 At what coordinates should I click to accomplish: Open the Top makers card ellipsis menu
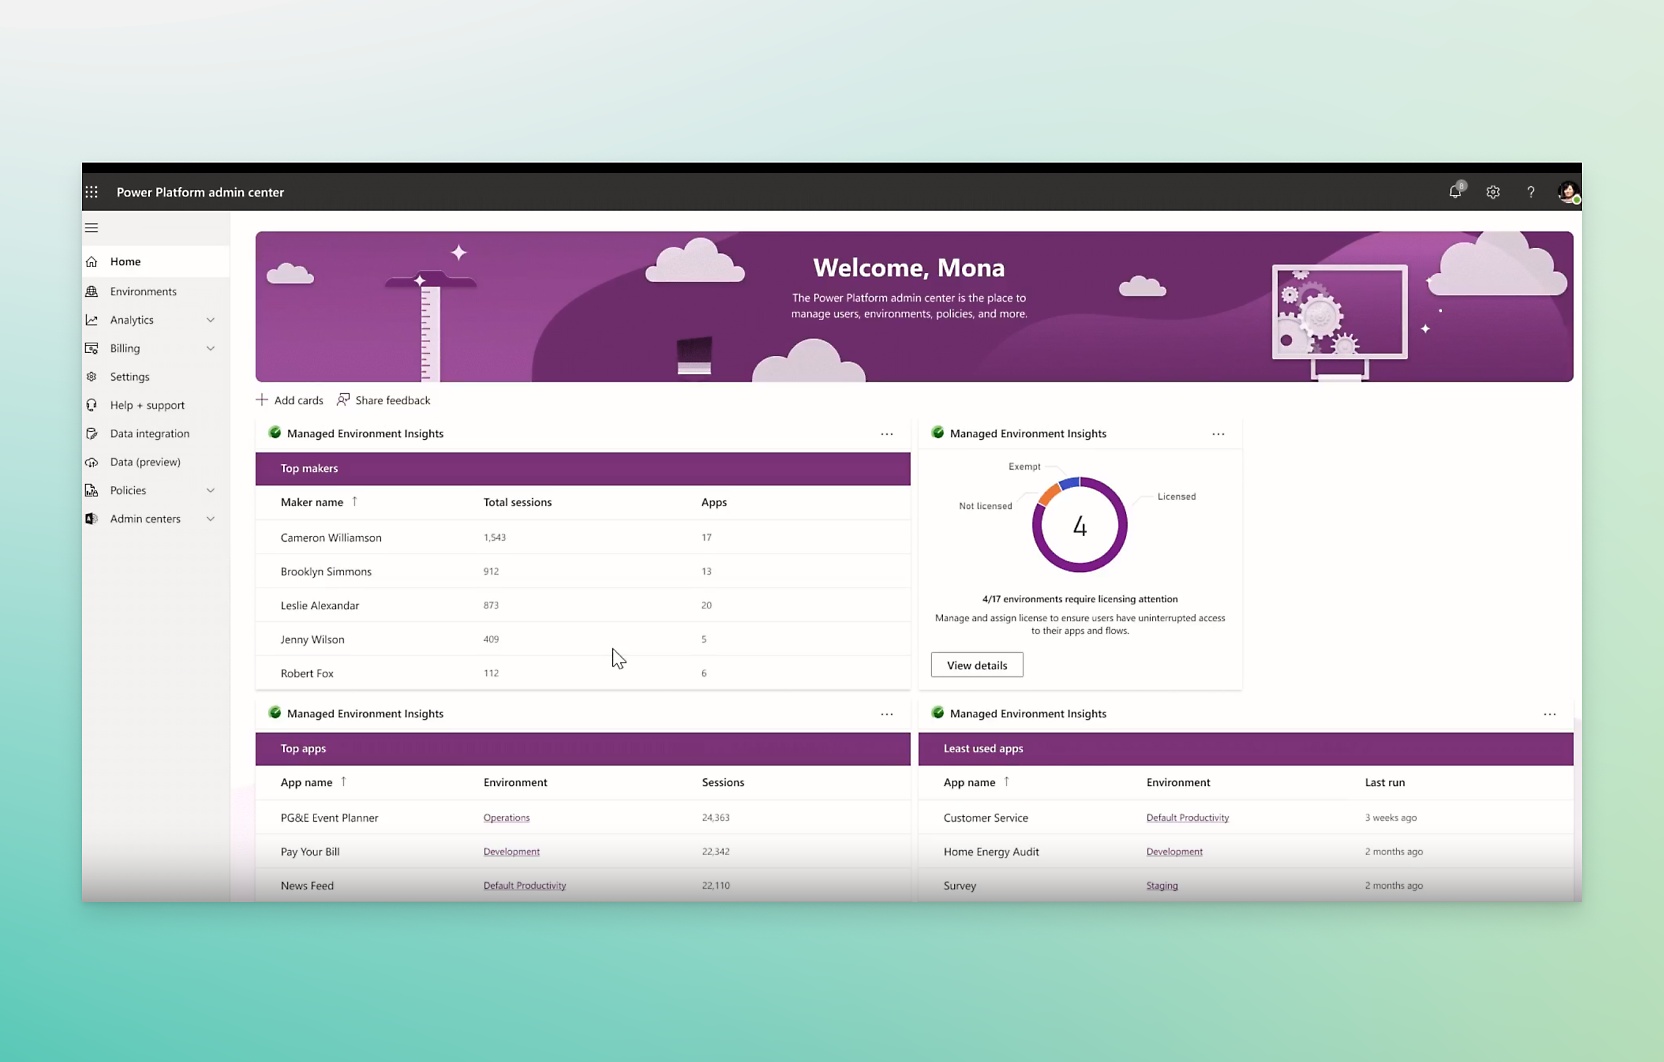887,433
